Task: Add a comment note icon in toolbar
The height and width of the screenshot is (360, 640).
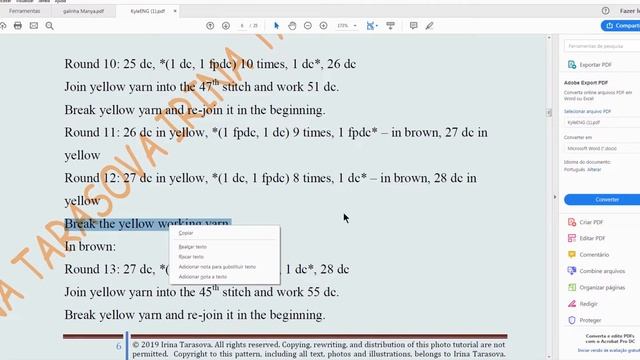Action: pyautogui.click(x=413, y=26)
